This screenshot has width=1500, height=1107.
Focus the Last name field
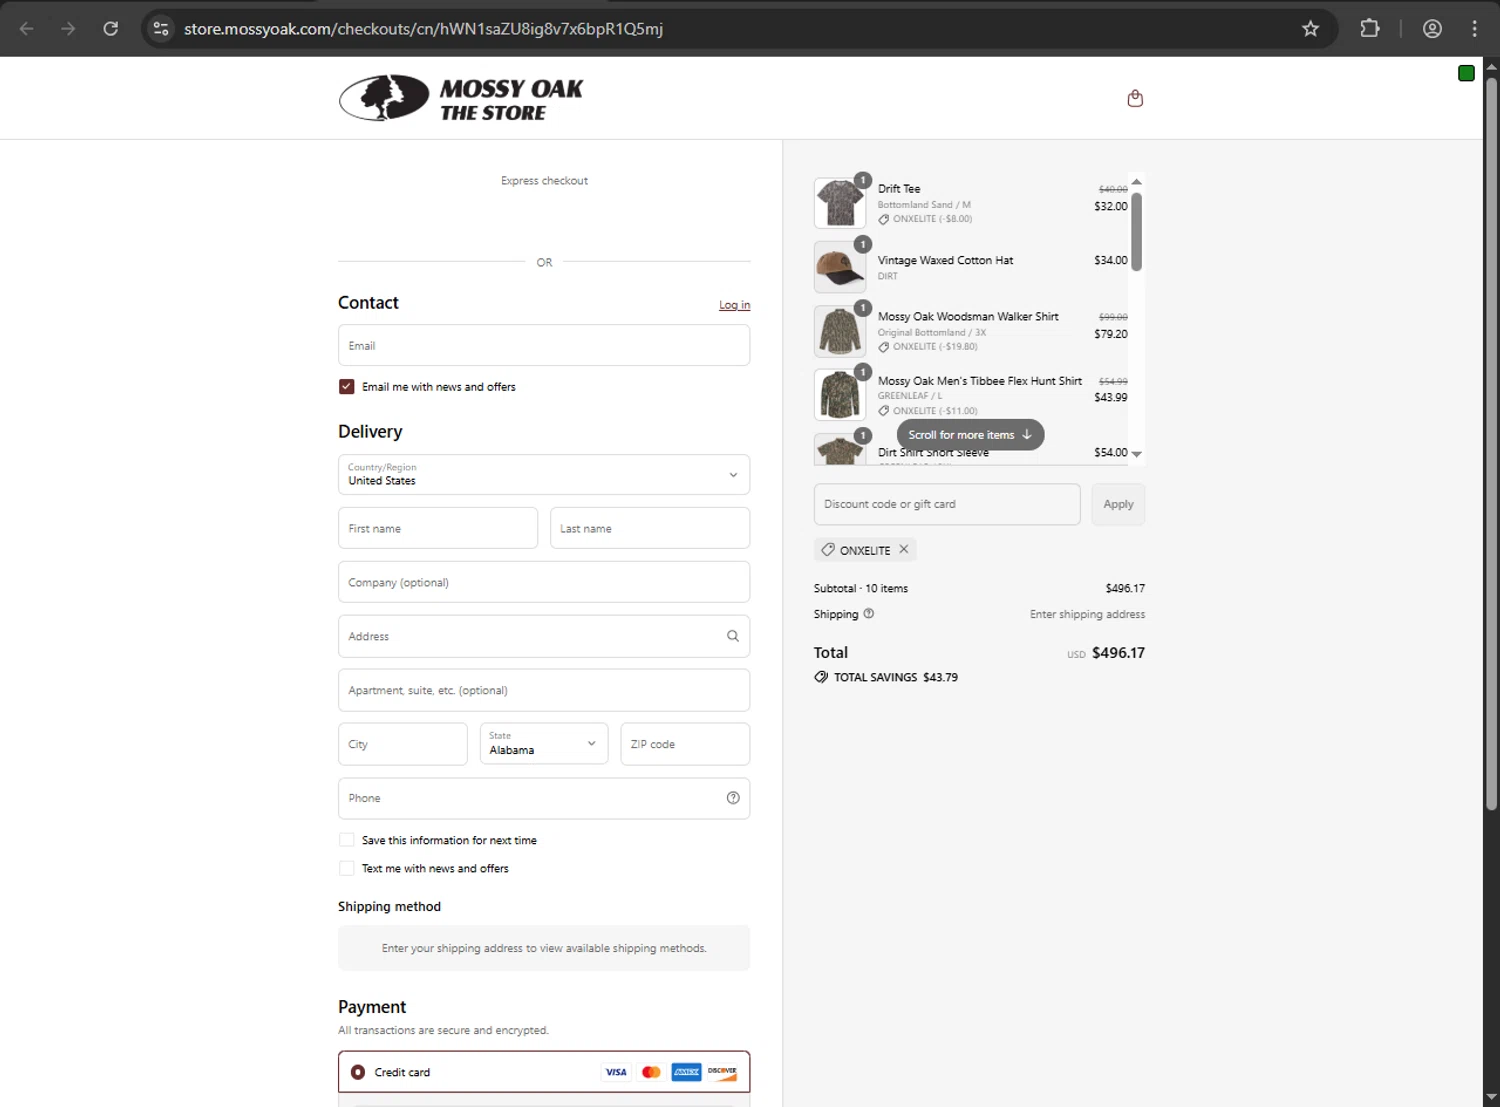[650, 528]
